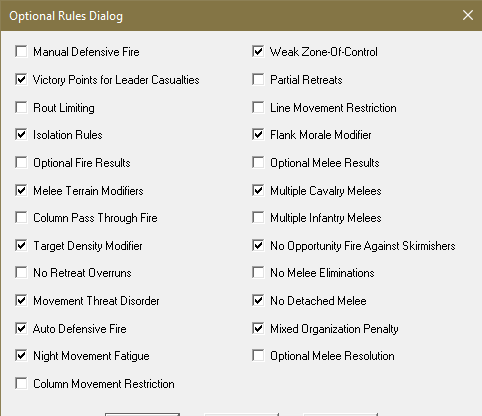Screen dimensions: 482x416
Task: Enable Manual Defensive Fire checkbox
Action: (x=21, y=52)
